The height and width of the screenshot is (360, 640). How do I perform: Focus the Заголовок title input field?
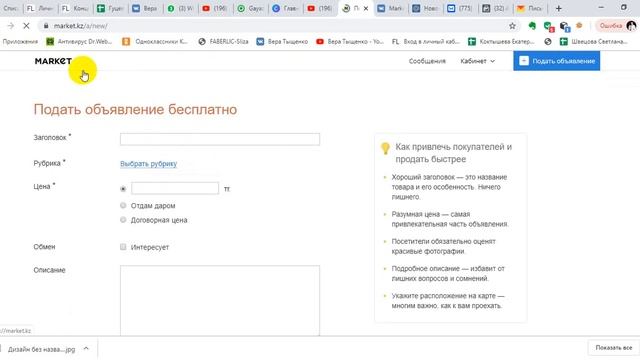point(220,139)
